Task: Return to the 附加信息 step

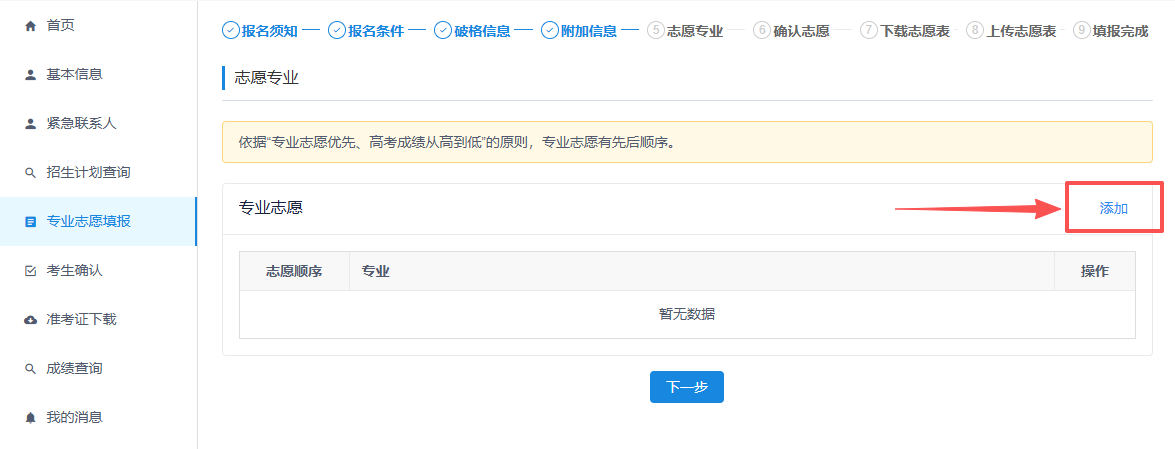Action: pyautogui.click(x=579, y=30)
